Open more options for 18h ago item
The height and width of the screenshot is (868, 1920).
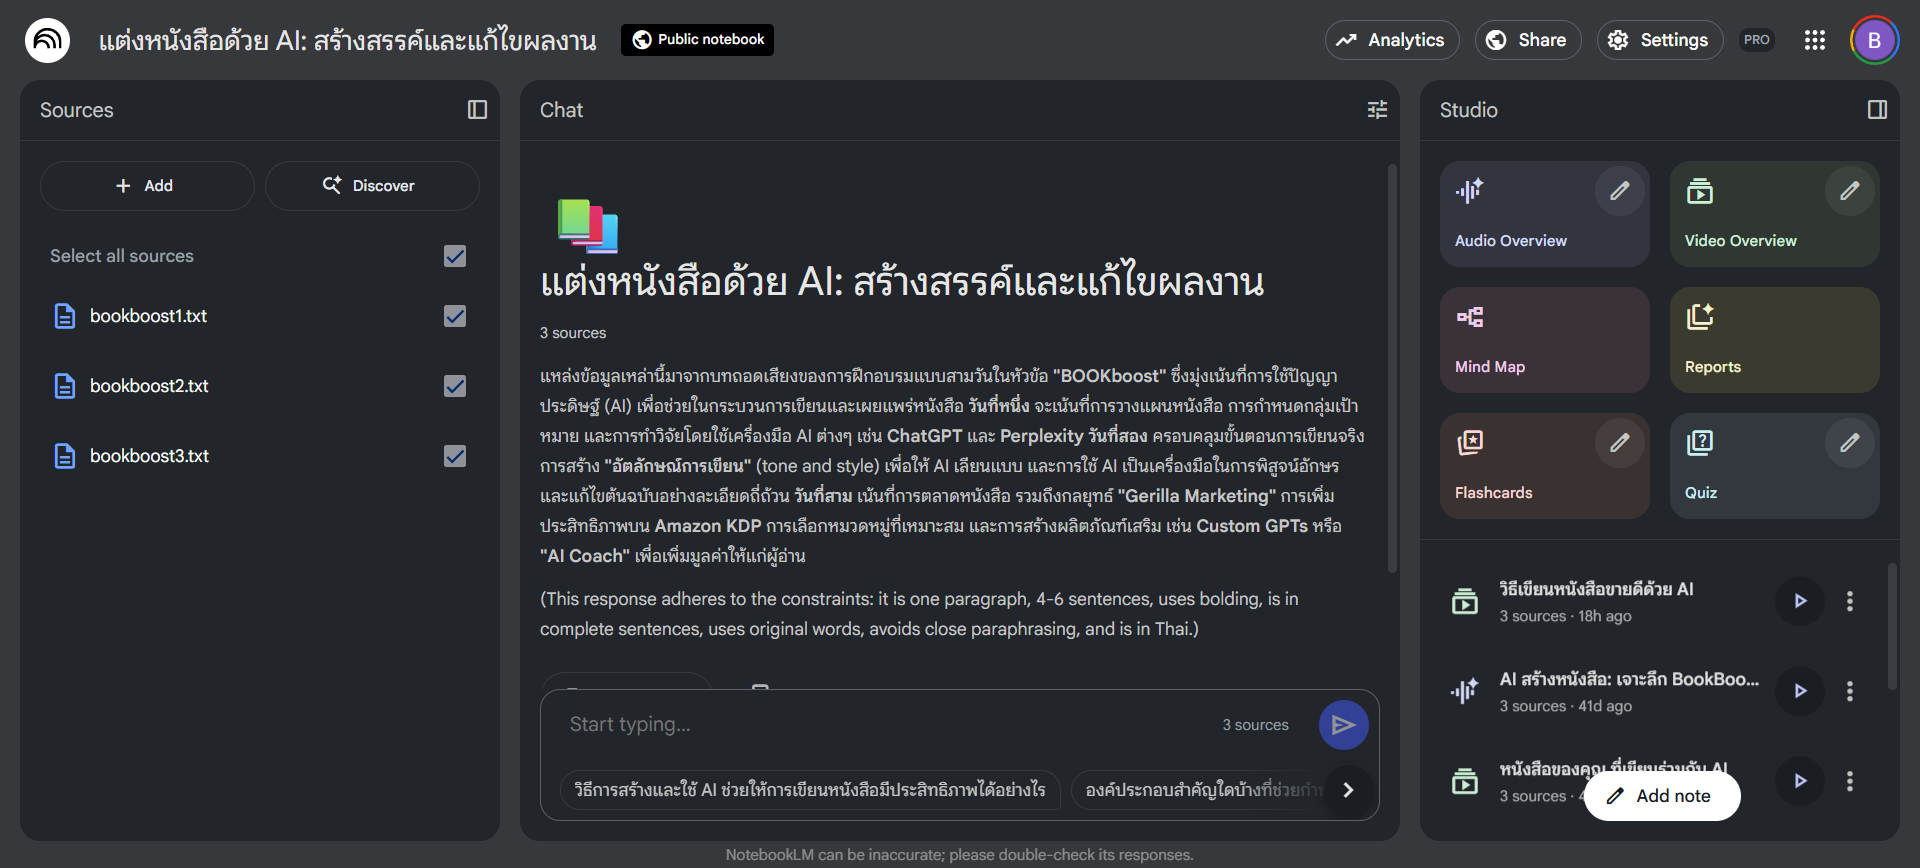[x=1850, y=601]
